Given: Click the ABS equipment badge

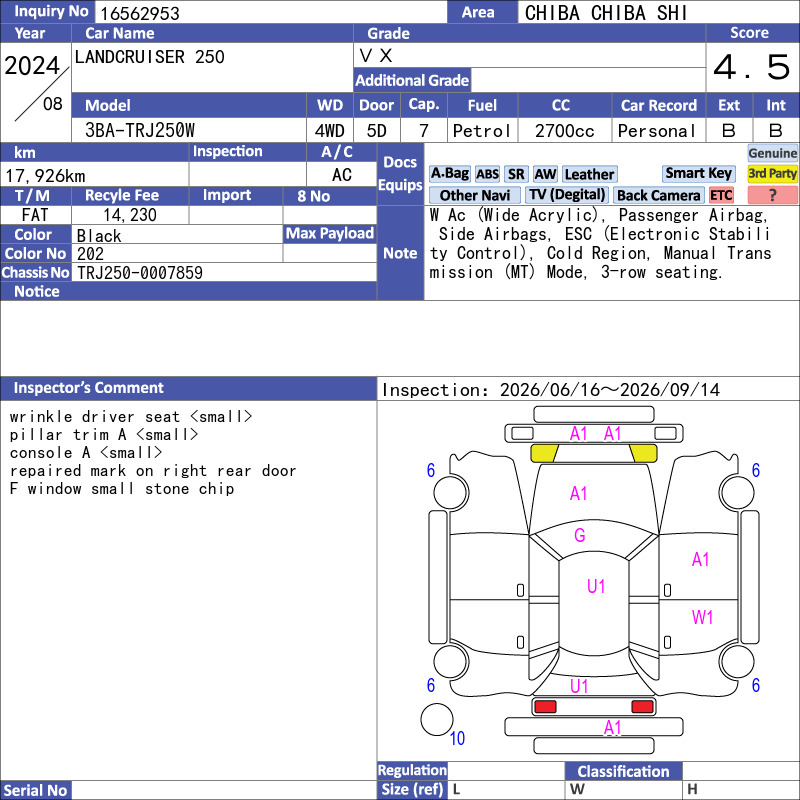Looking at the screenshot, I should pos(487,174).
